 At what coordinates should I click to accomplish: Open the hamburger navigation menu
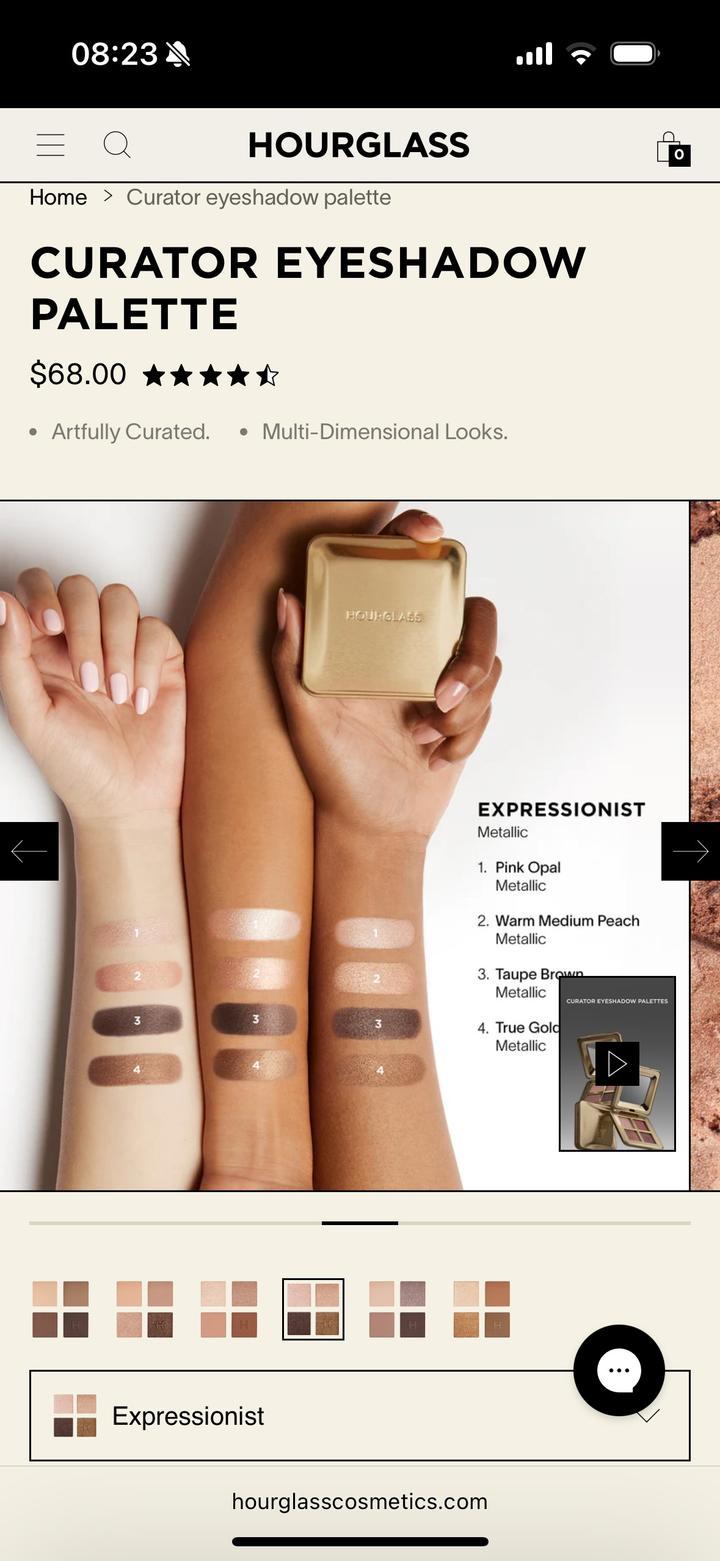click(x=51, y=145)
